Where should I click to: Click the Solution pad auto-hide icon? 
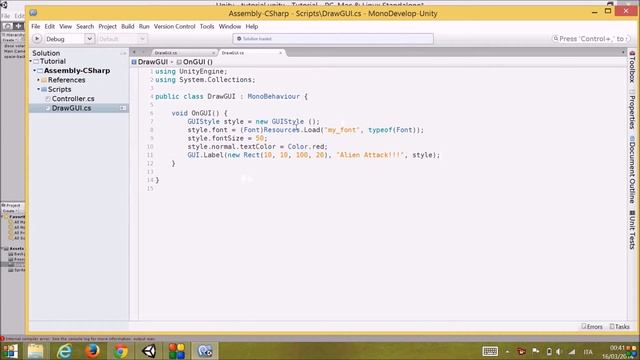coord(123,53)
